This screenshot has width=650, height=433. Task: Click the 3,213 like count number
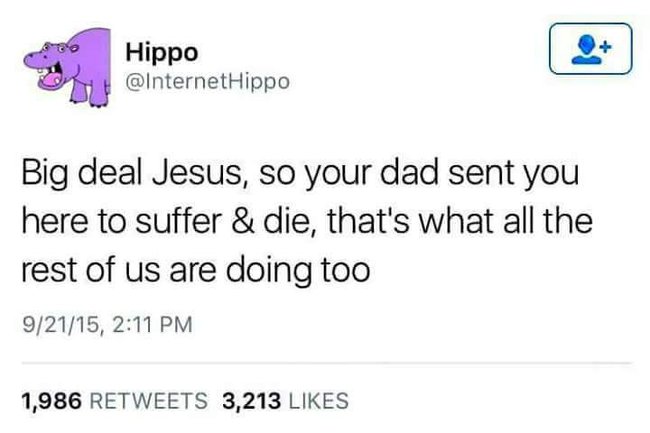[x=252, y=401]
